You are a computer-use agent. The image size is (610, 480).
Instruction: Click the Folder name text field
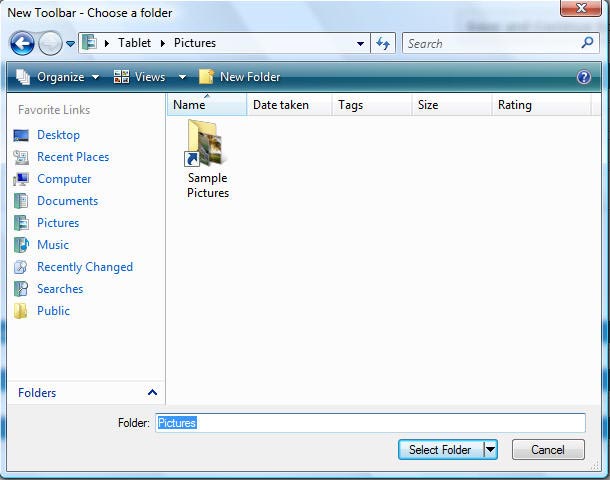(370, 423)
